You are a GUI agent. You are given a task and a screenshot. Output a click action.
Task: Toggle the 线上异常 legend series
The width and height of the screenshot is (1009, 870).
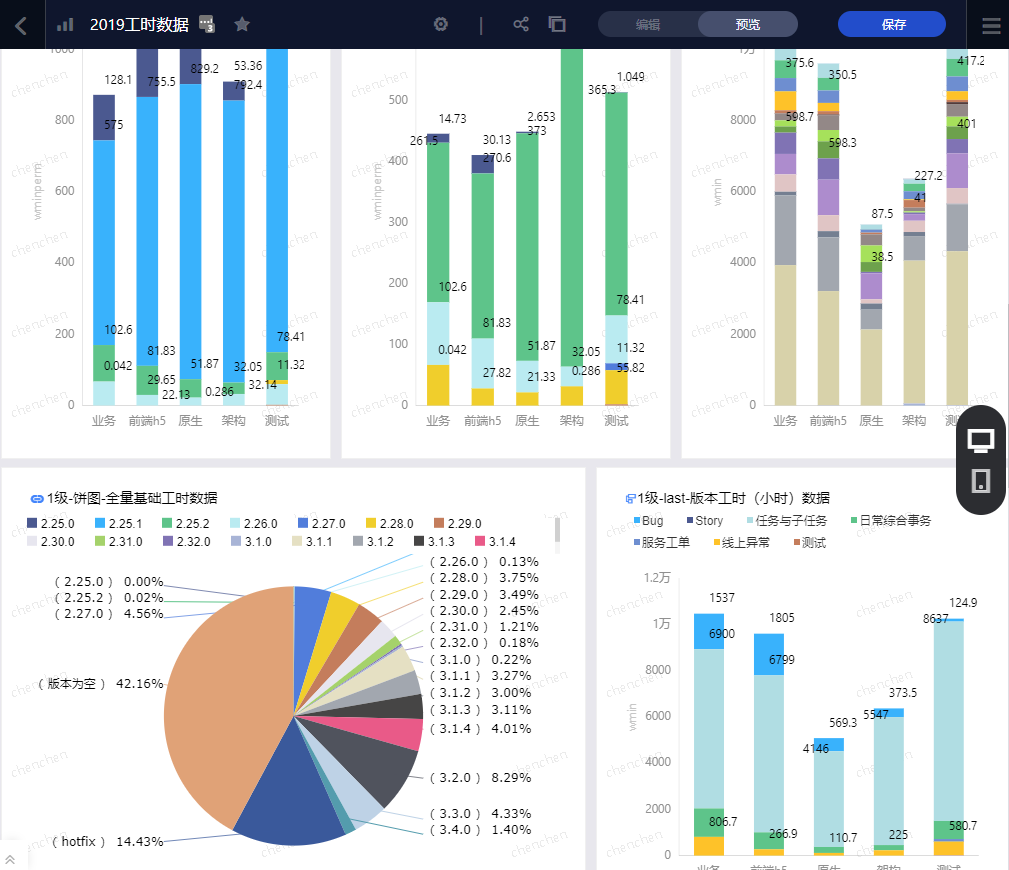tap(741, 542)
